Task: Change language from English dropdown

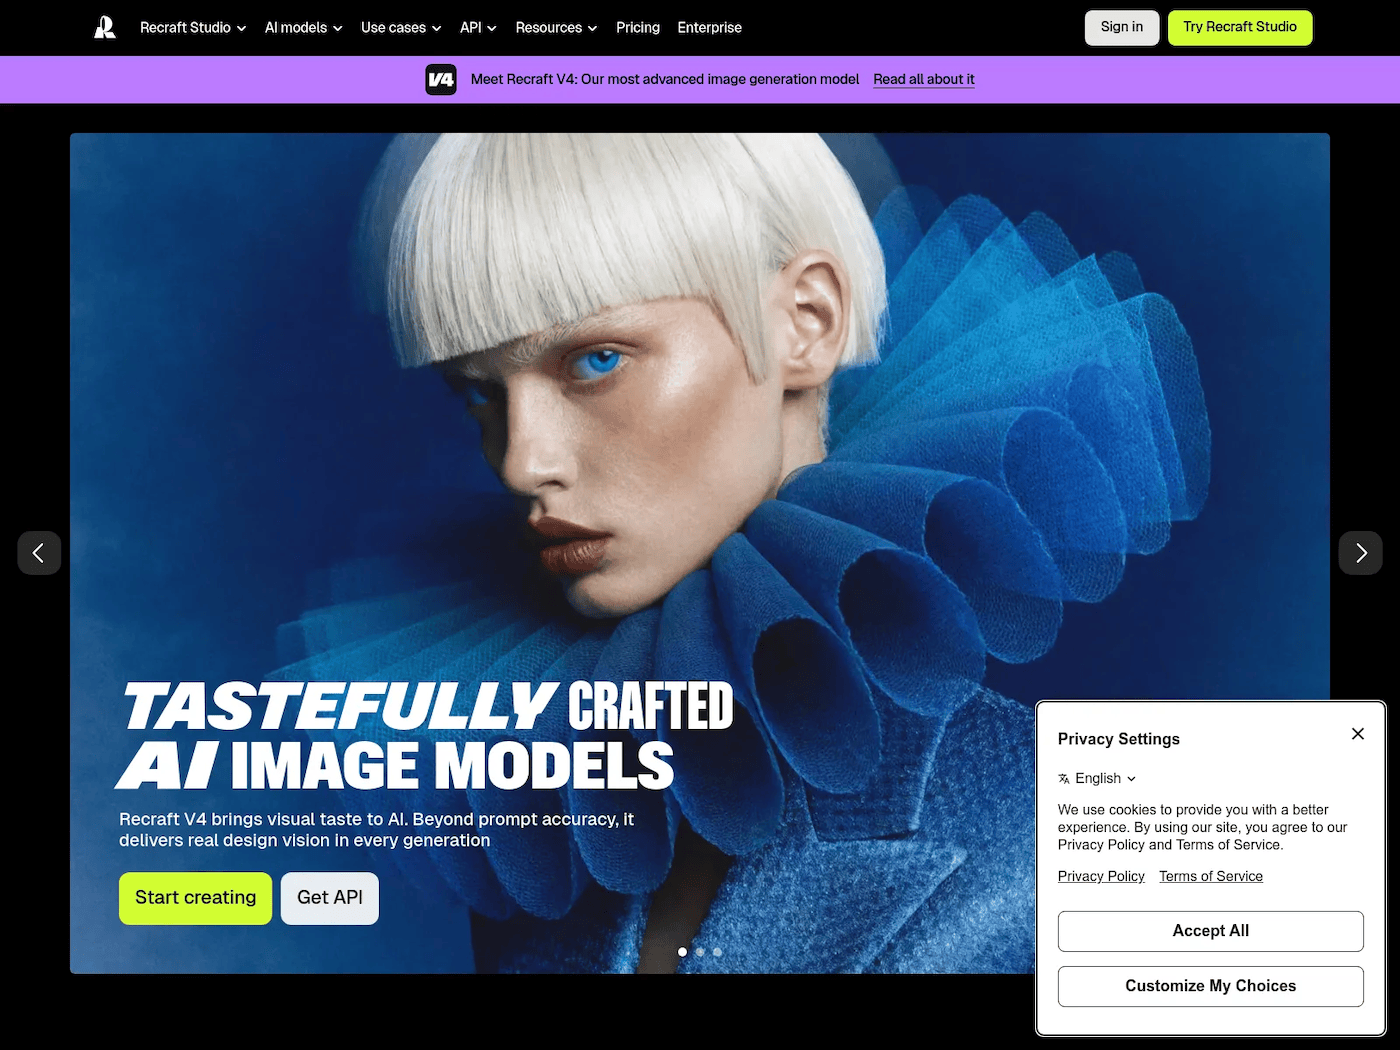Action: tap(1105, 779)
